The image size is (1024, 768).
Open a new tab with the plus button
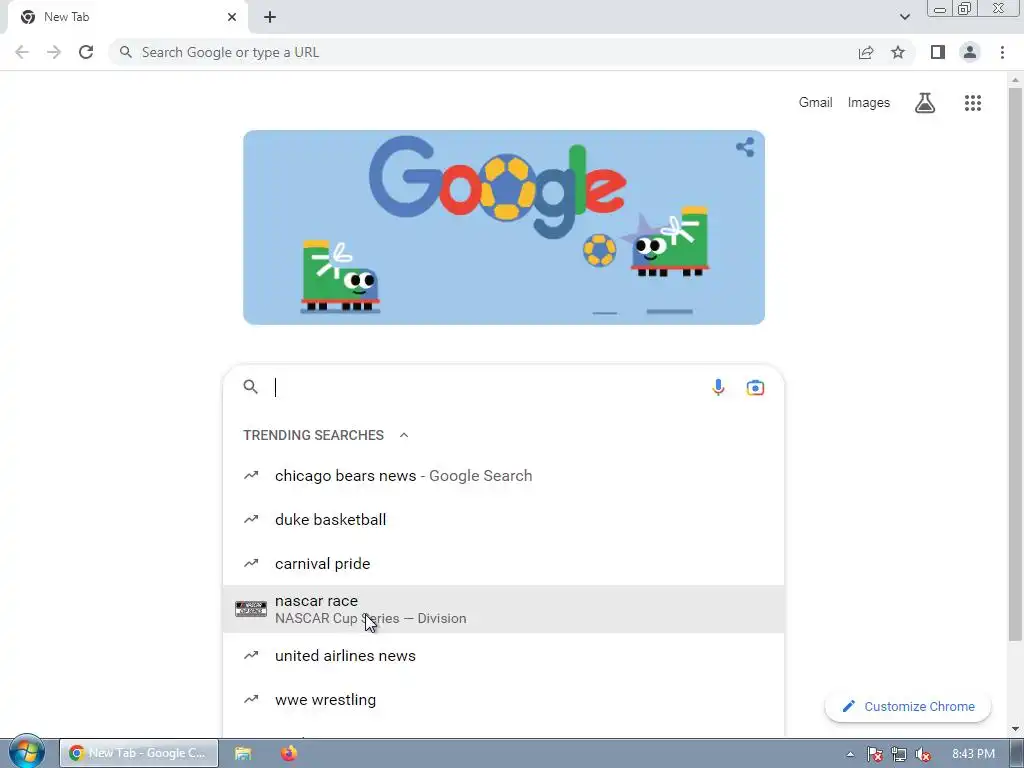(x=270, y=17)
